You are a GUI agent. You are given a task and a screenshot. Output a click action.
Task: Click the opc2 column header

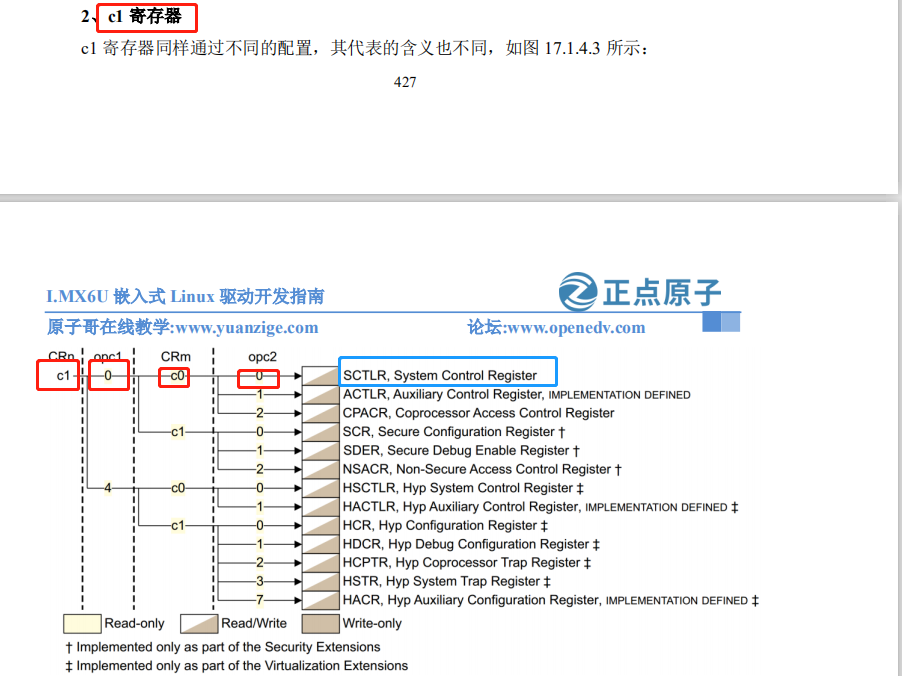262,357
